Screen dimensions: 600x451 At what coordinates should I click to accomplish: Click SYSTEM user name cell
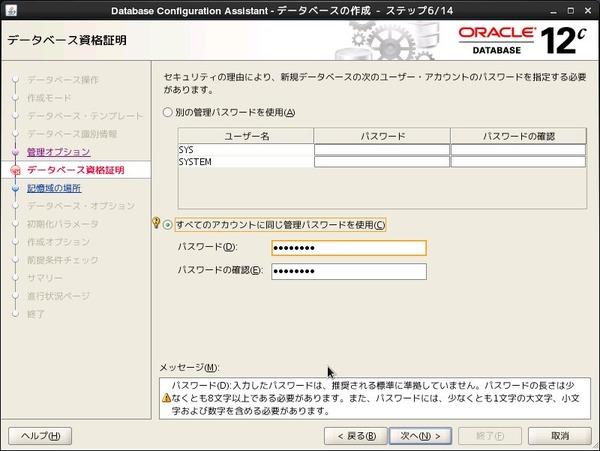(246, 161)
